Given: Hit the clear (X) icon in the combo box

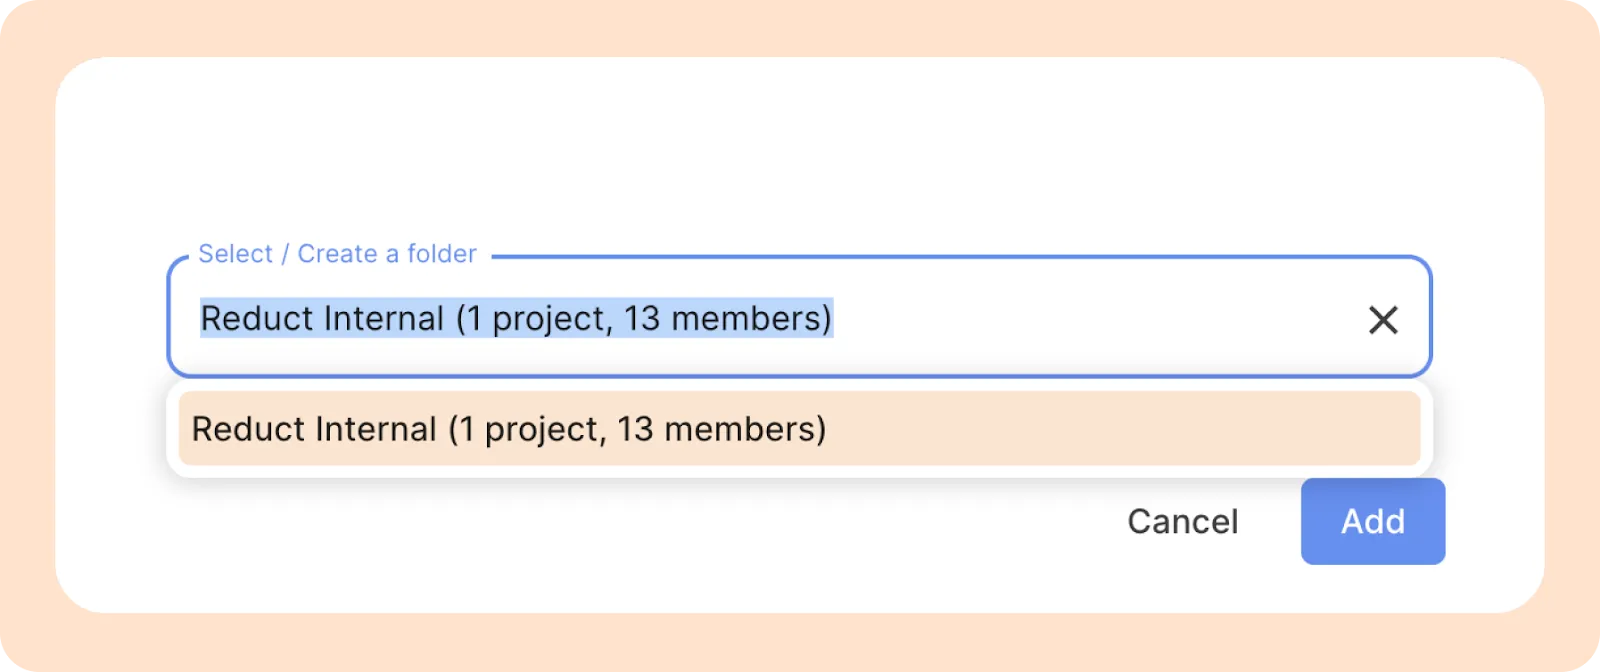Looking at the screenshot, I should [x=1383, y=320].
